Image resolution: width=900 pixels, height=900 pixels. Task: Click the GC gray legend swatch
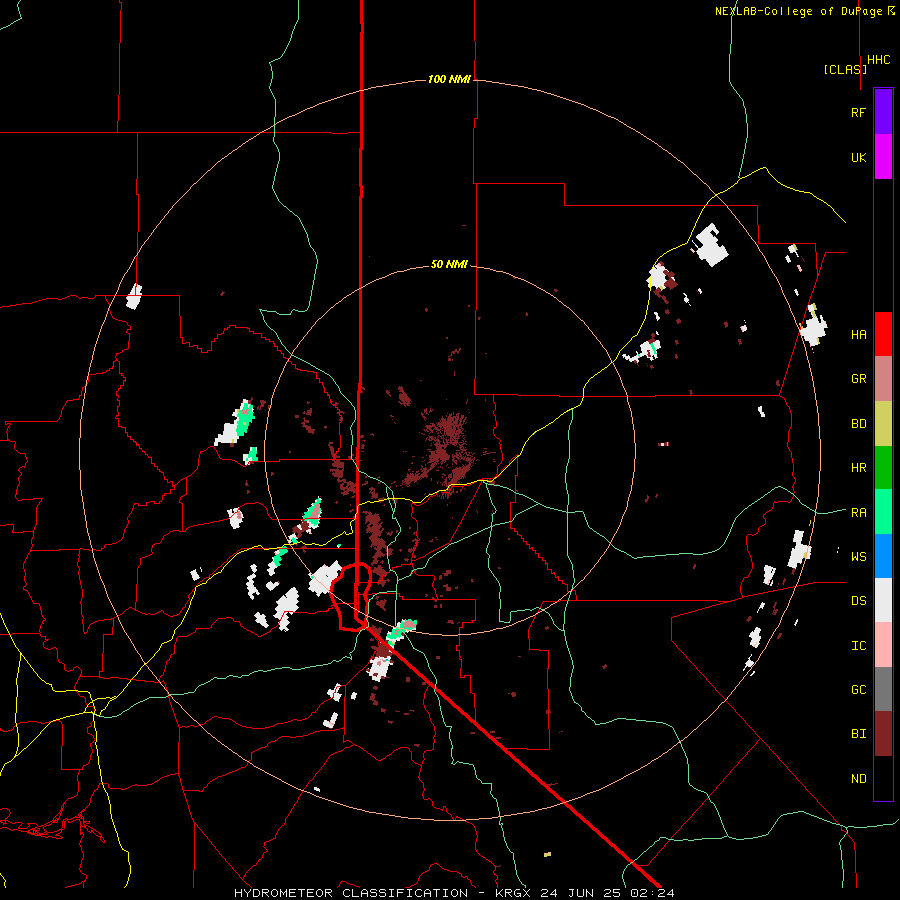coord(883,689)
